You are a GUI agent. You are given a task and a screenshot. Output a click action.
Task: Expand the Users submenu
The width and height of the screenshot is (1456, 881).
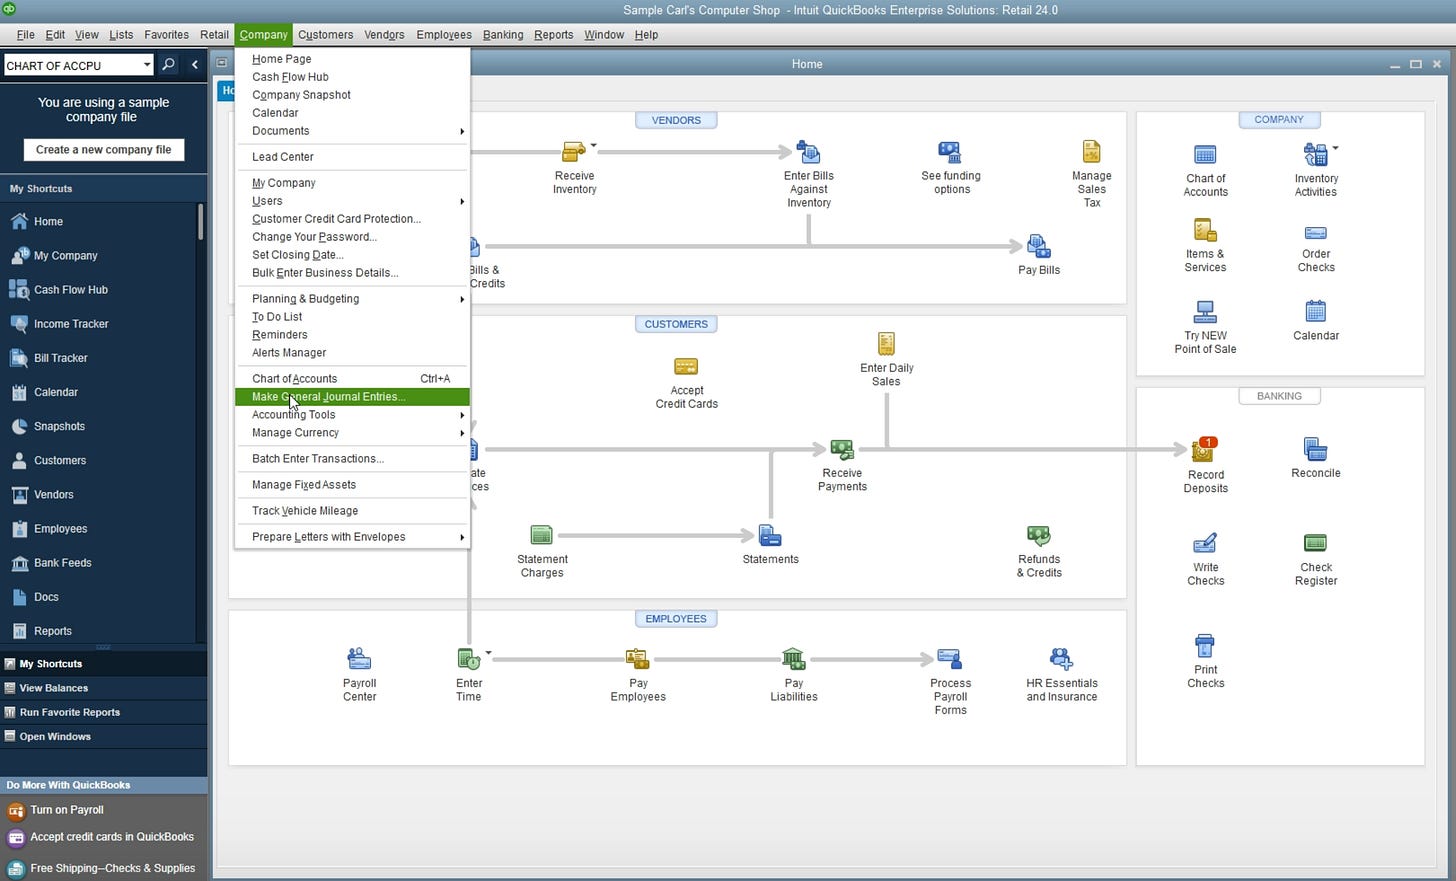tap(352, 201)
